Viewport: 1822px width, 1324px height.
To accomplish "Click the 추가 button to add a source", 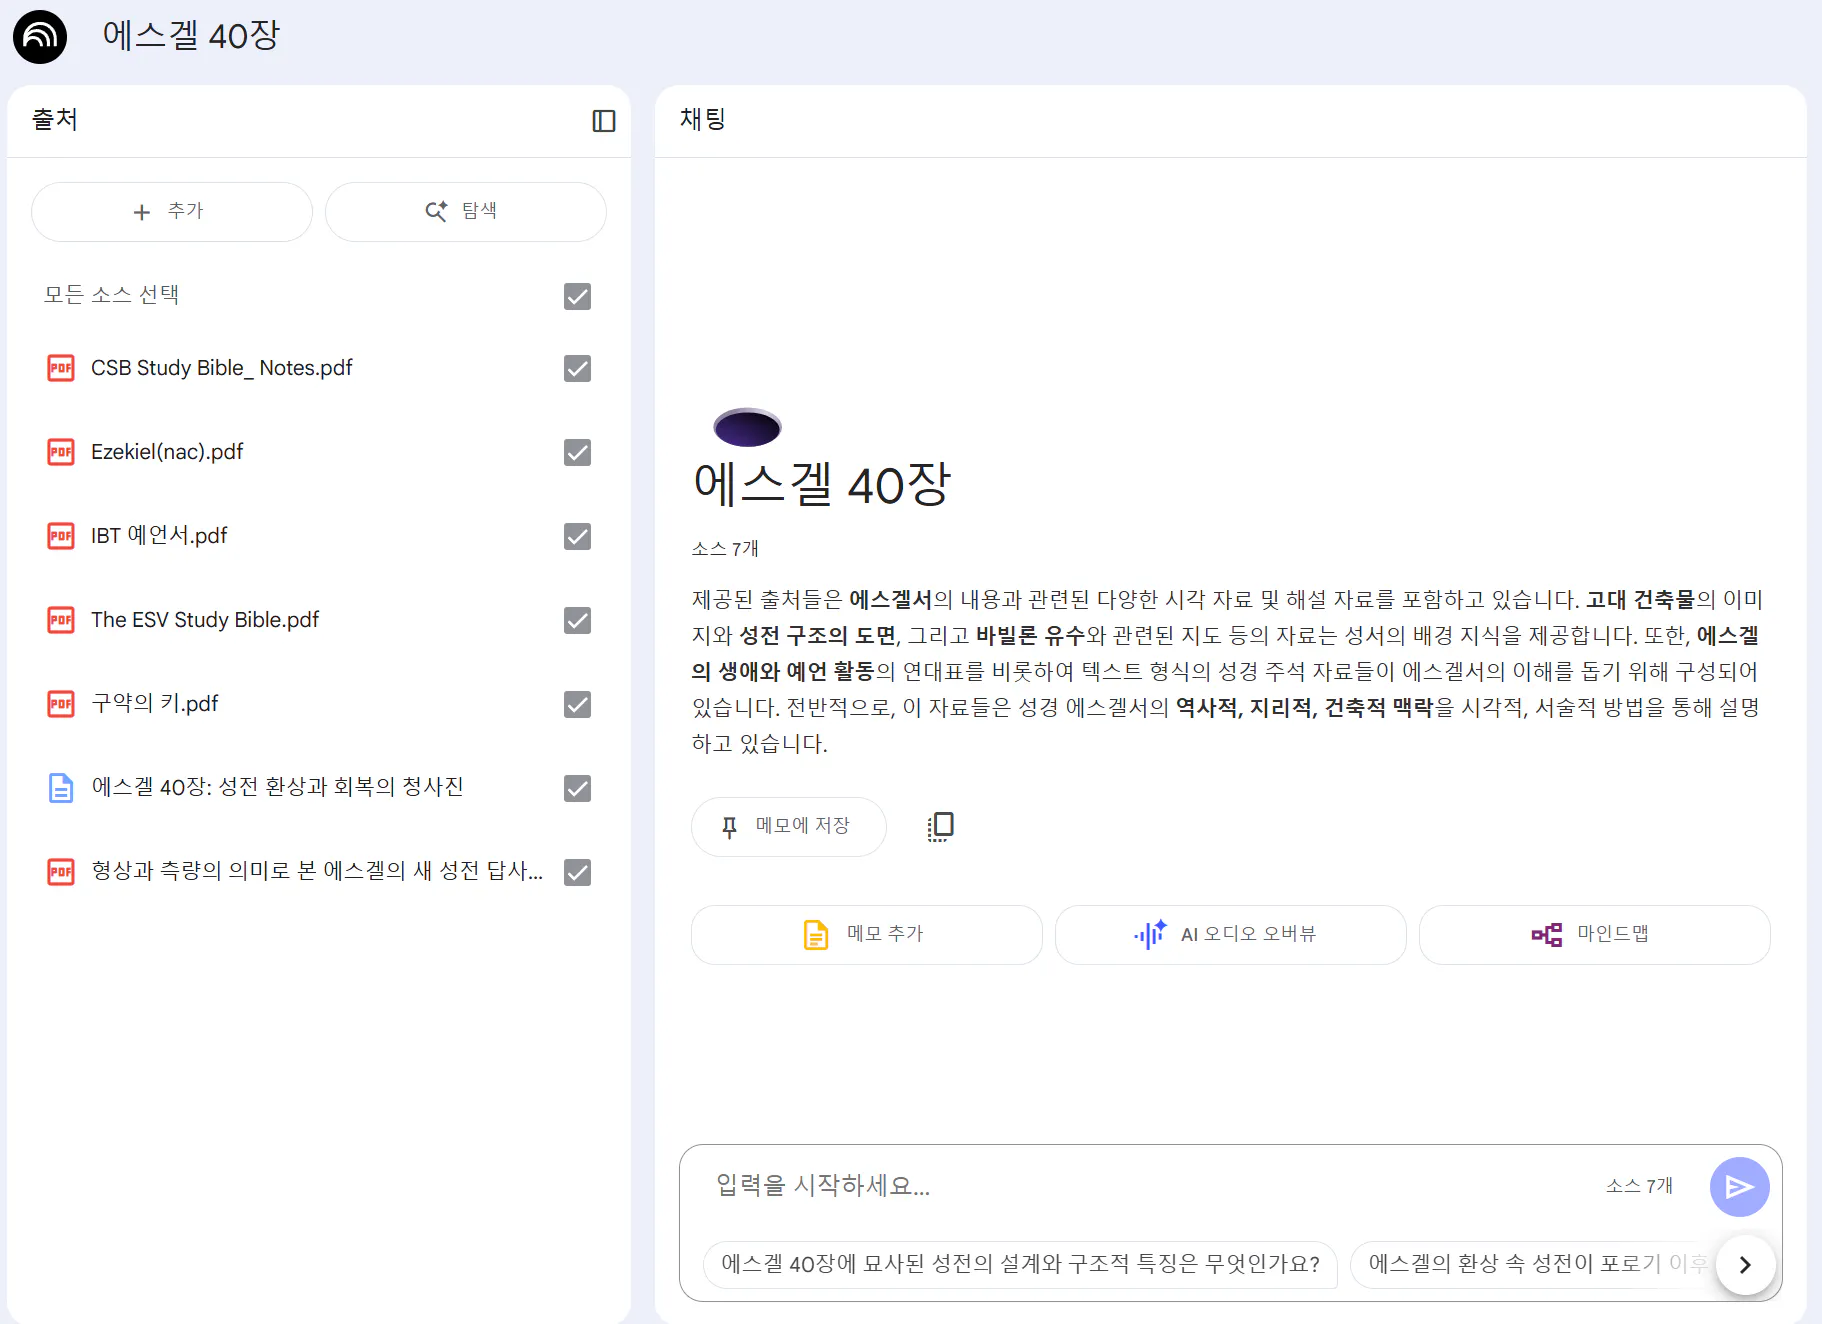I will coord(172,212).
